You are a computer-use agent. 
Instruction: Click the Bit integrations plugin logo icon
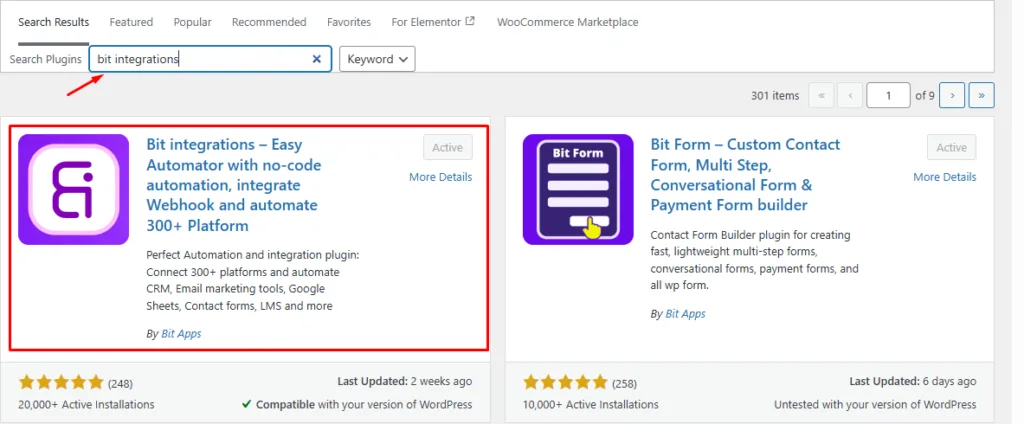(x=73, y=189)
